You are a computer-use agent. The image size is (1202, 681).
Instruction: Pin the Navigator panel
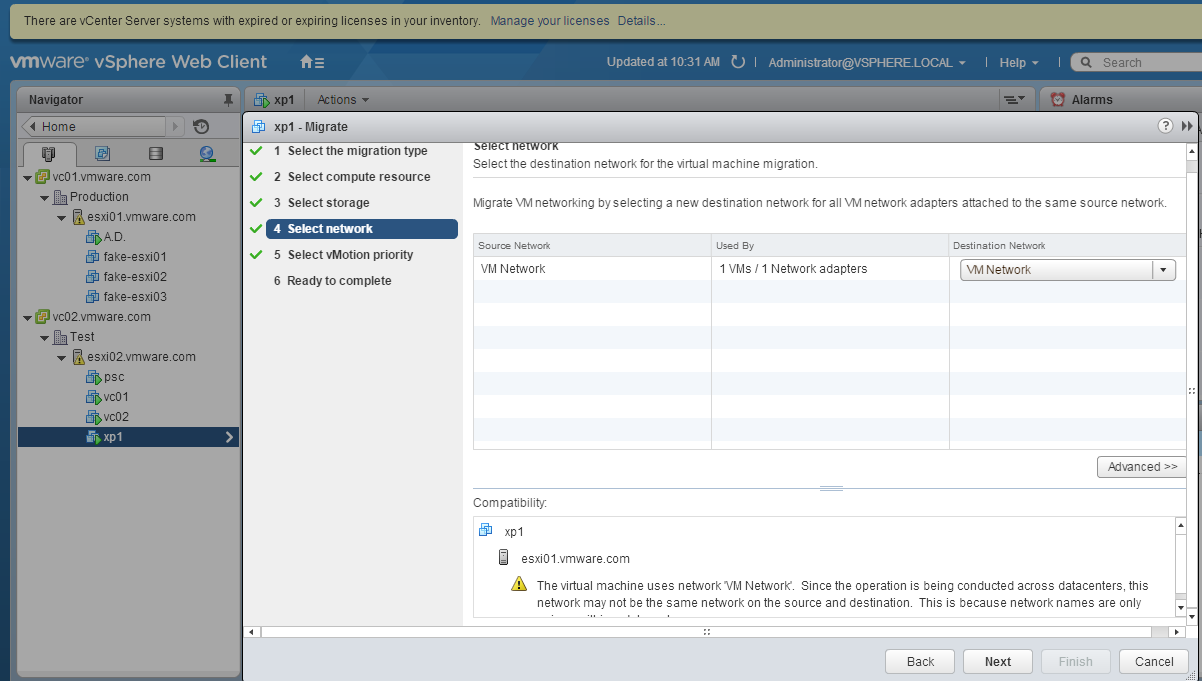228,100
